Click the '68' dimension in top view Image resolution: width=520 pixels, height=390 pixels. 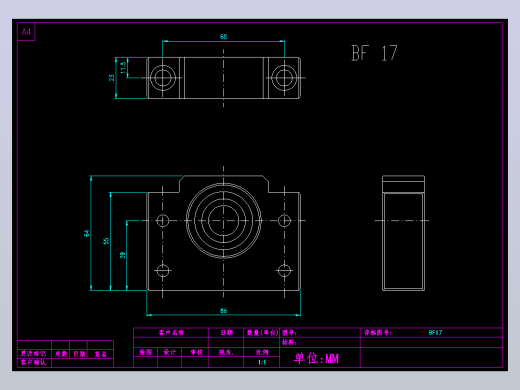coord(223,36)
